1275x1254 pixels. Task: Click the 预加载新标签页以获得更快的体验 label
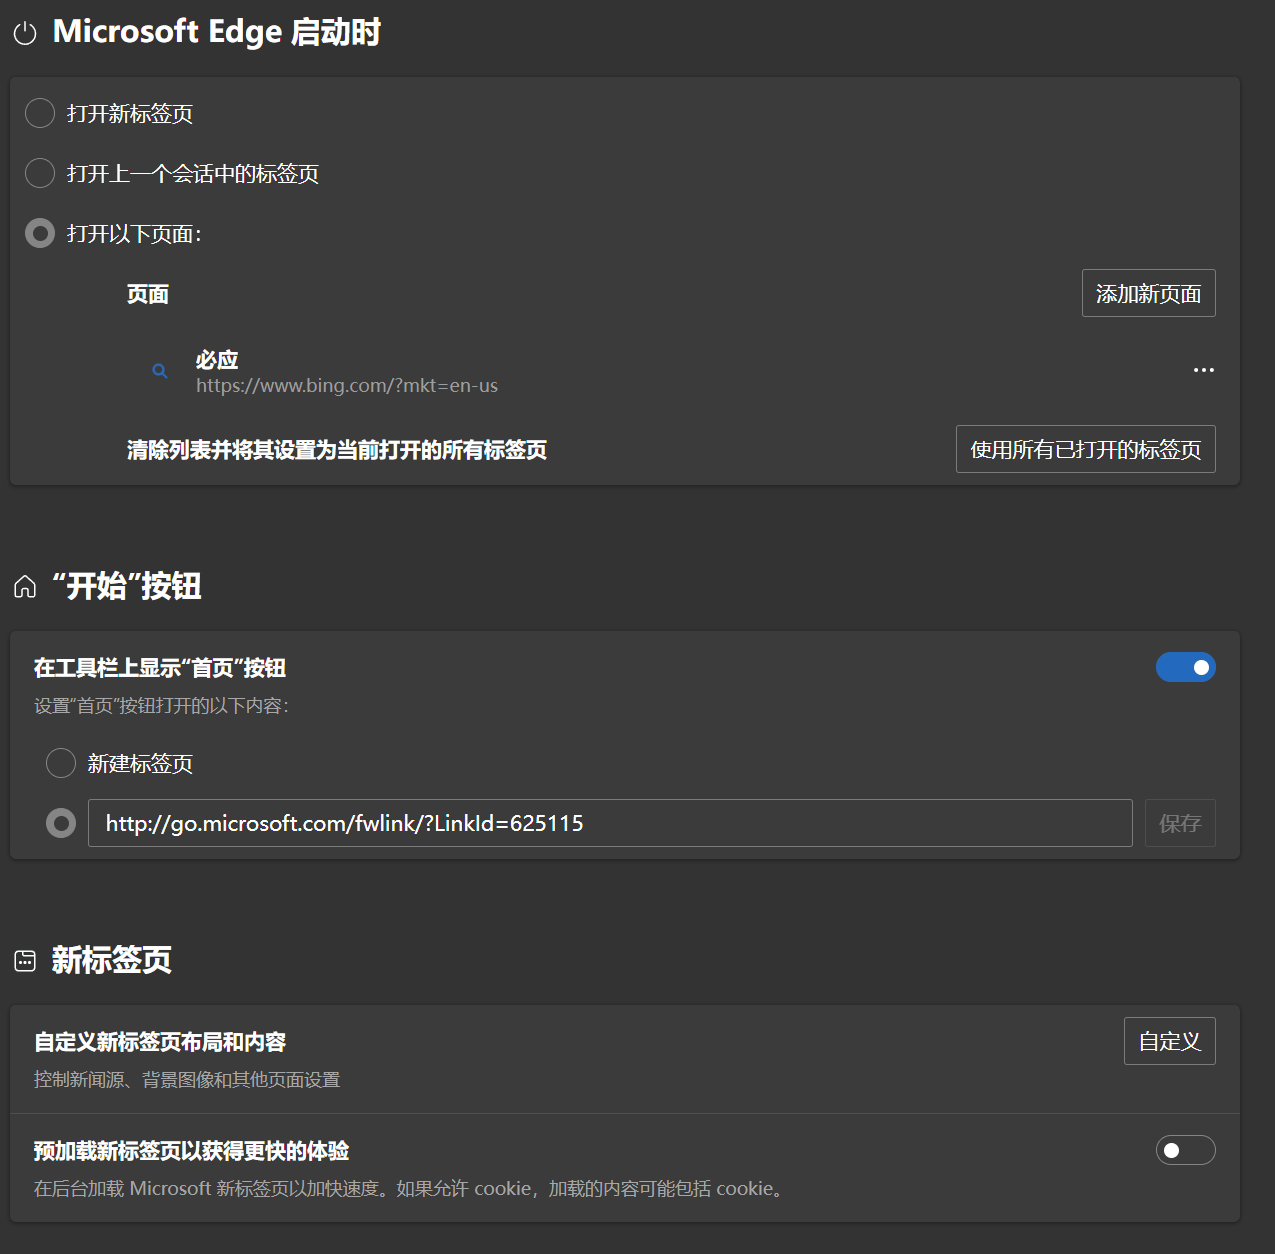pos(191,1151)
